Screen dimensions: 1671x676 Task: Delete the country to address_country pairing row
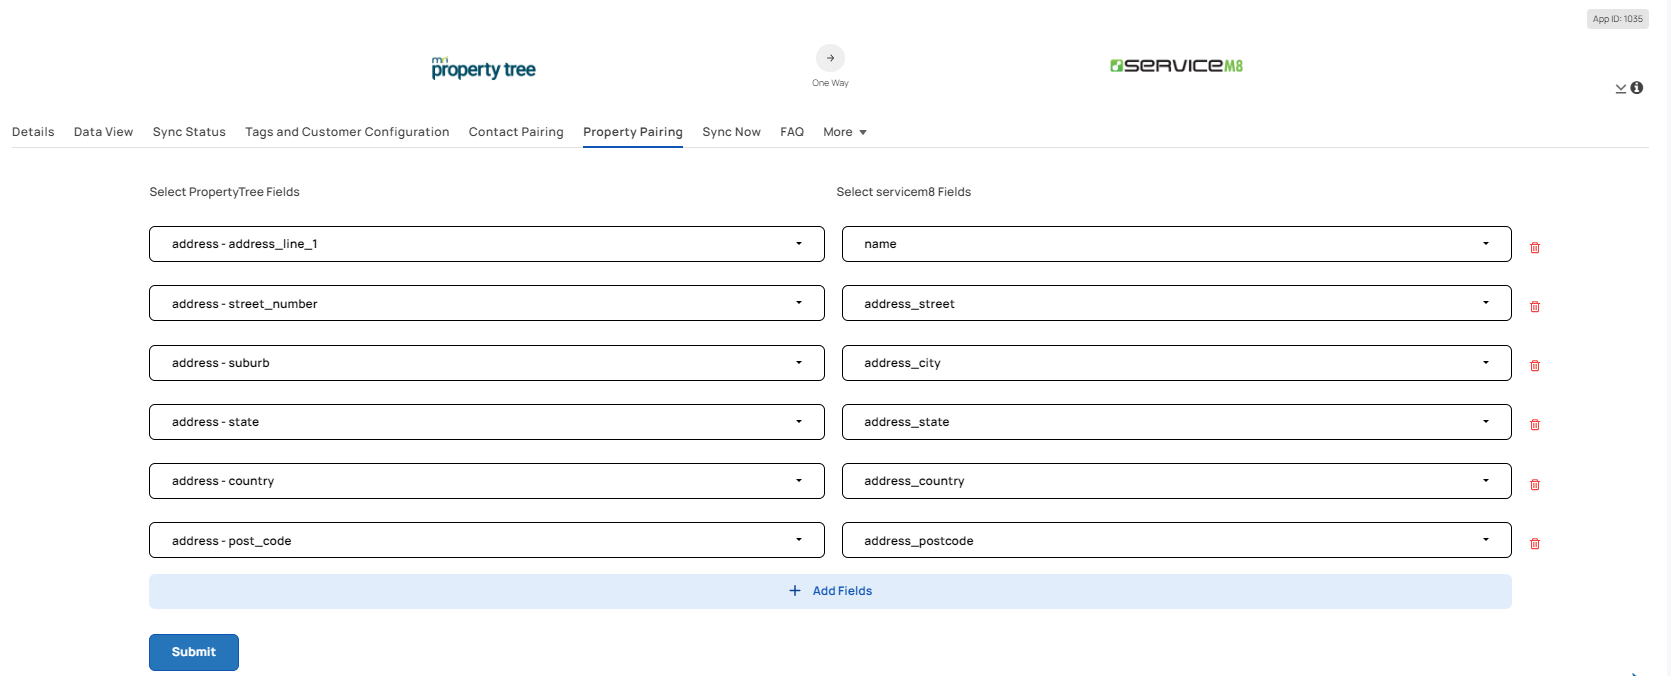tap(1535, 484)
